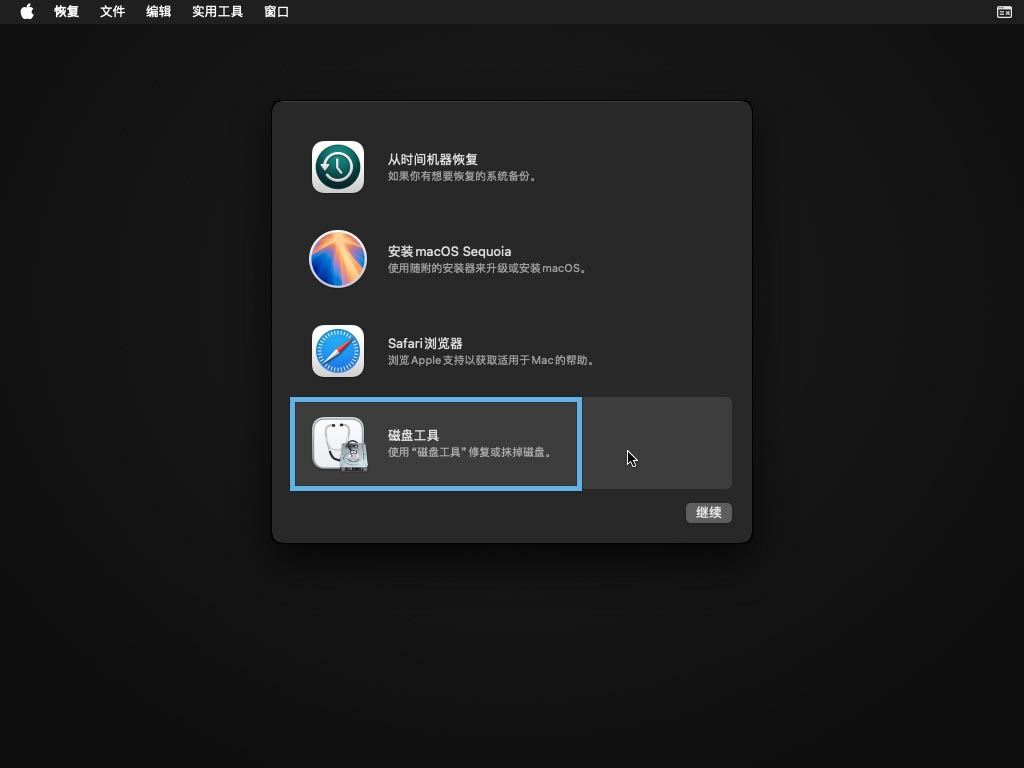
Task: Open the 编辑 menu
Action: click(x=158, y=12)
